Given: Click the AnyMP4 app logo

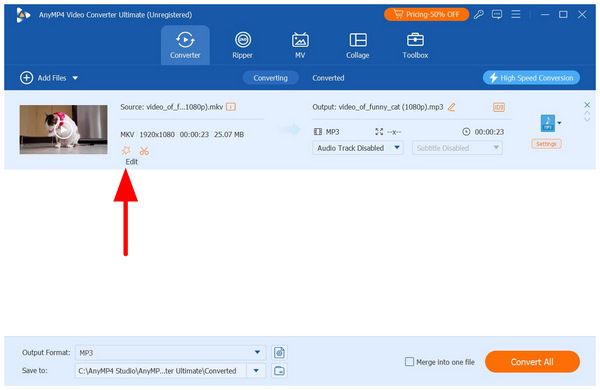Looking at the screenshot, I should (x=23, y=15).
